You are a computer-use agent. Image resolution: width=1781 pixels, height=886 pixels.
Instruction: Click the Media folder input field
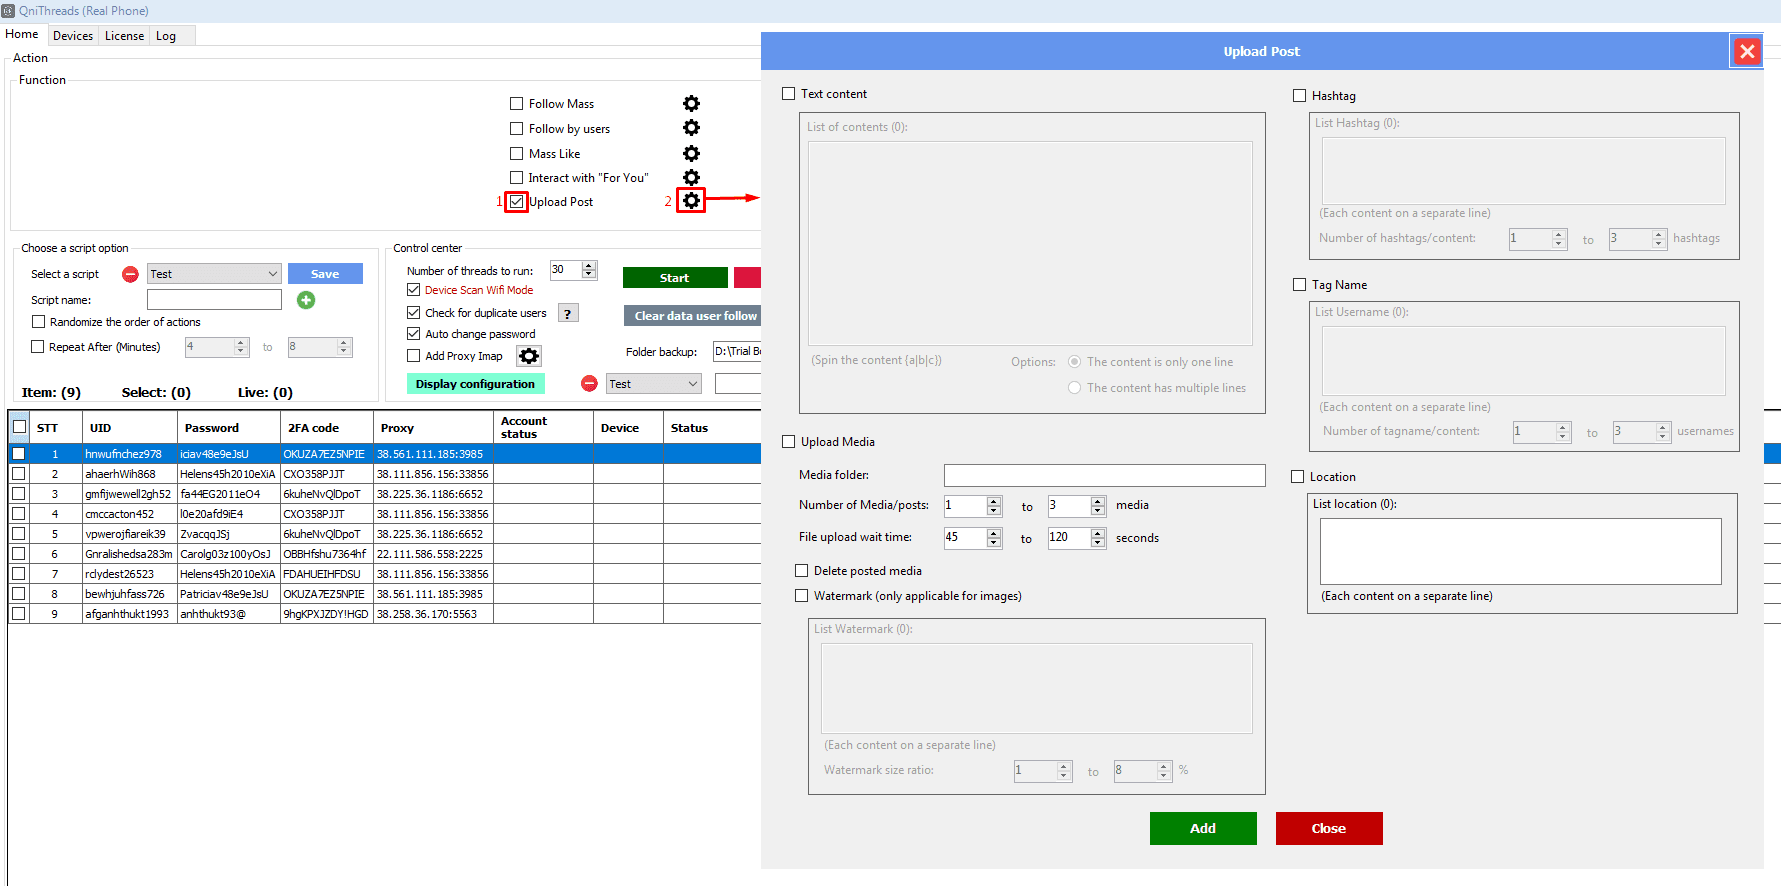[1104, 475]
